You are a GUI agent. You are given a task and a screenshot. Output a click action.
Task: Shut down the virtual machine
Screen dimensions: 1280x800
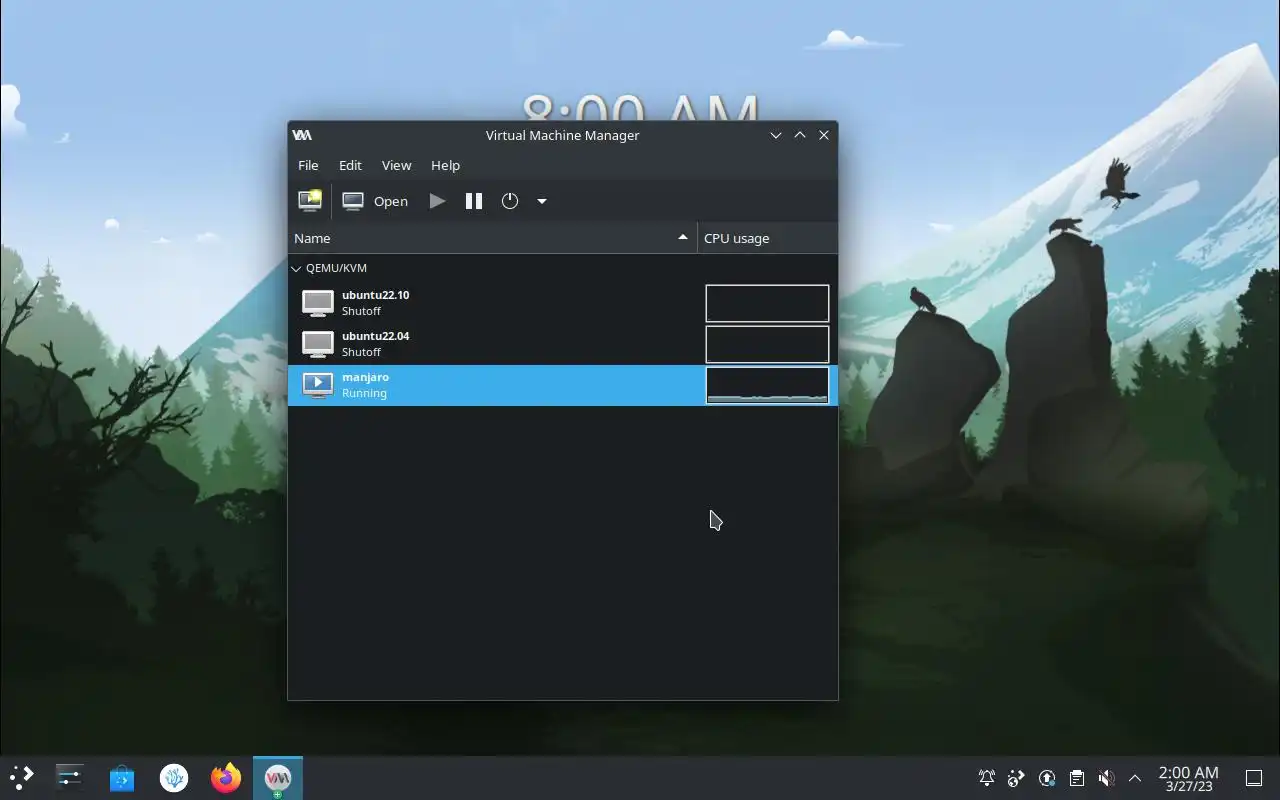(510, 201)
